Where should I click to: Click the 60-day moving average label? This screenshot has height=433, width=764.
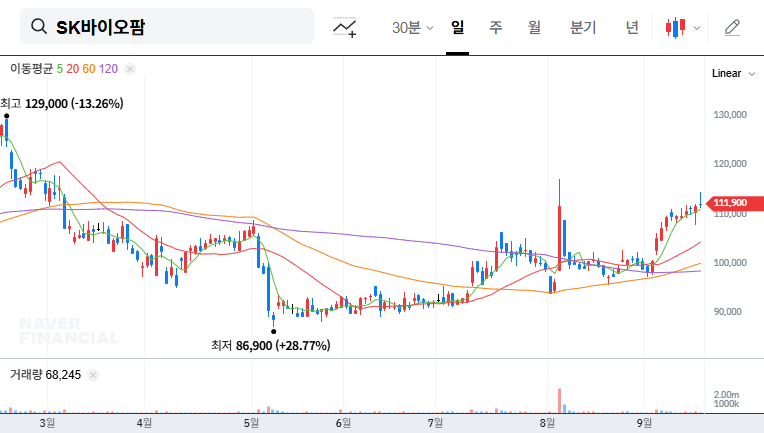pyautogui.click(x=89, y=69)
